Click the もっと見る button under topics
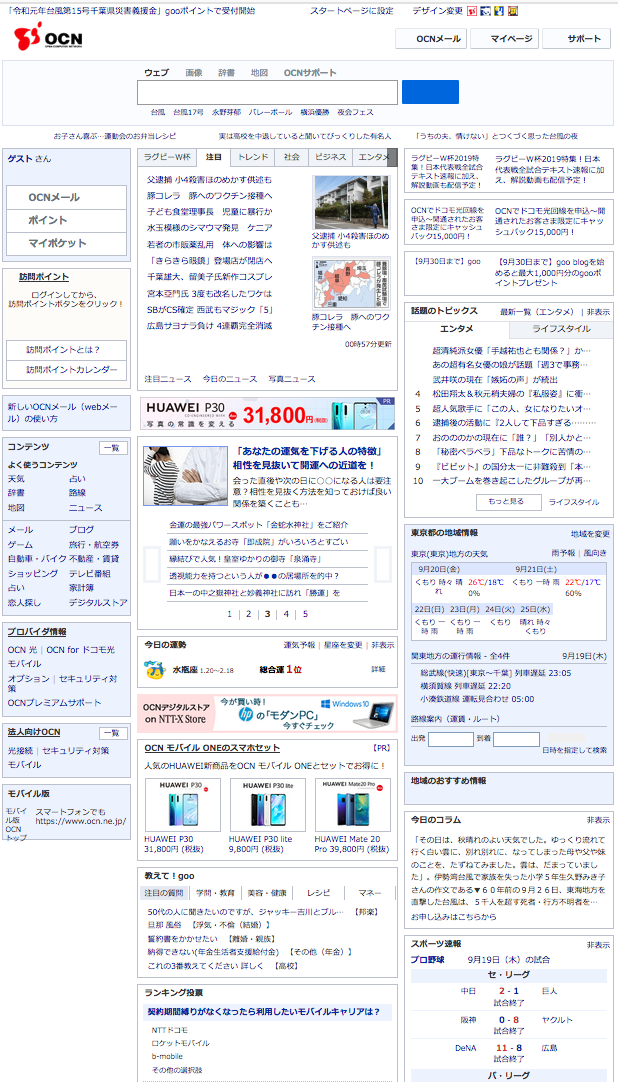Viewport: 618px width, 1082px height. pos(508,502)
